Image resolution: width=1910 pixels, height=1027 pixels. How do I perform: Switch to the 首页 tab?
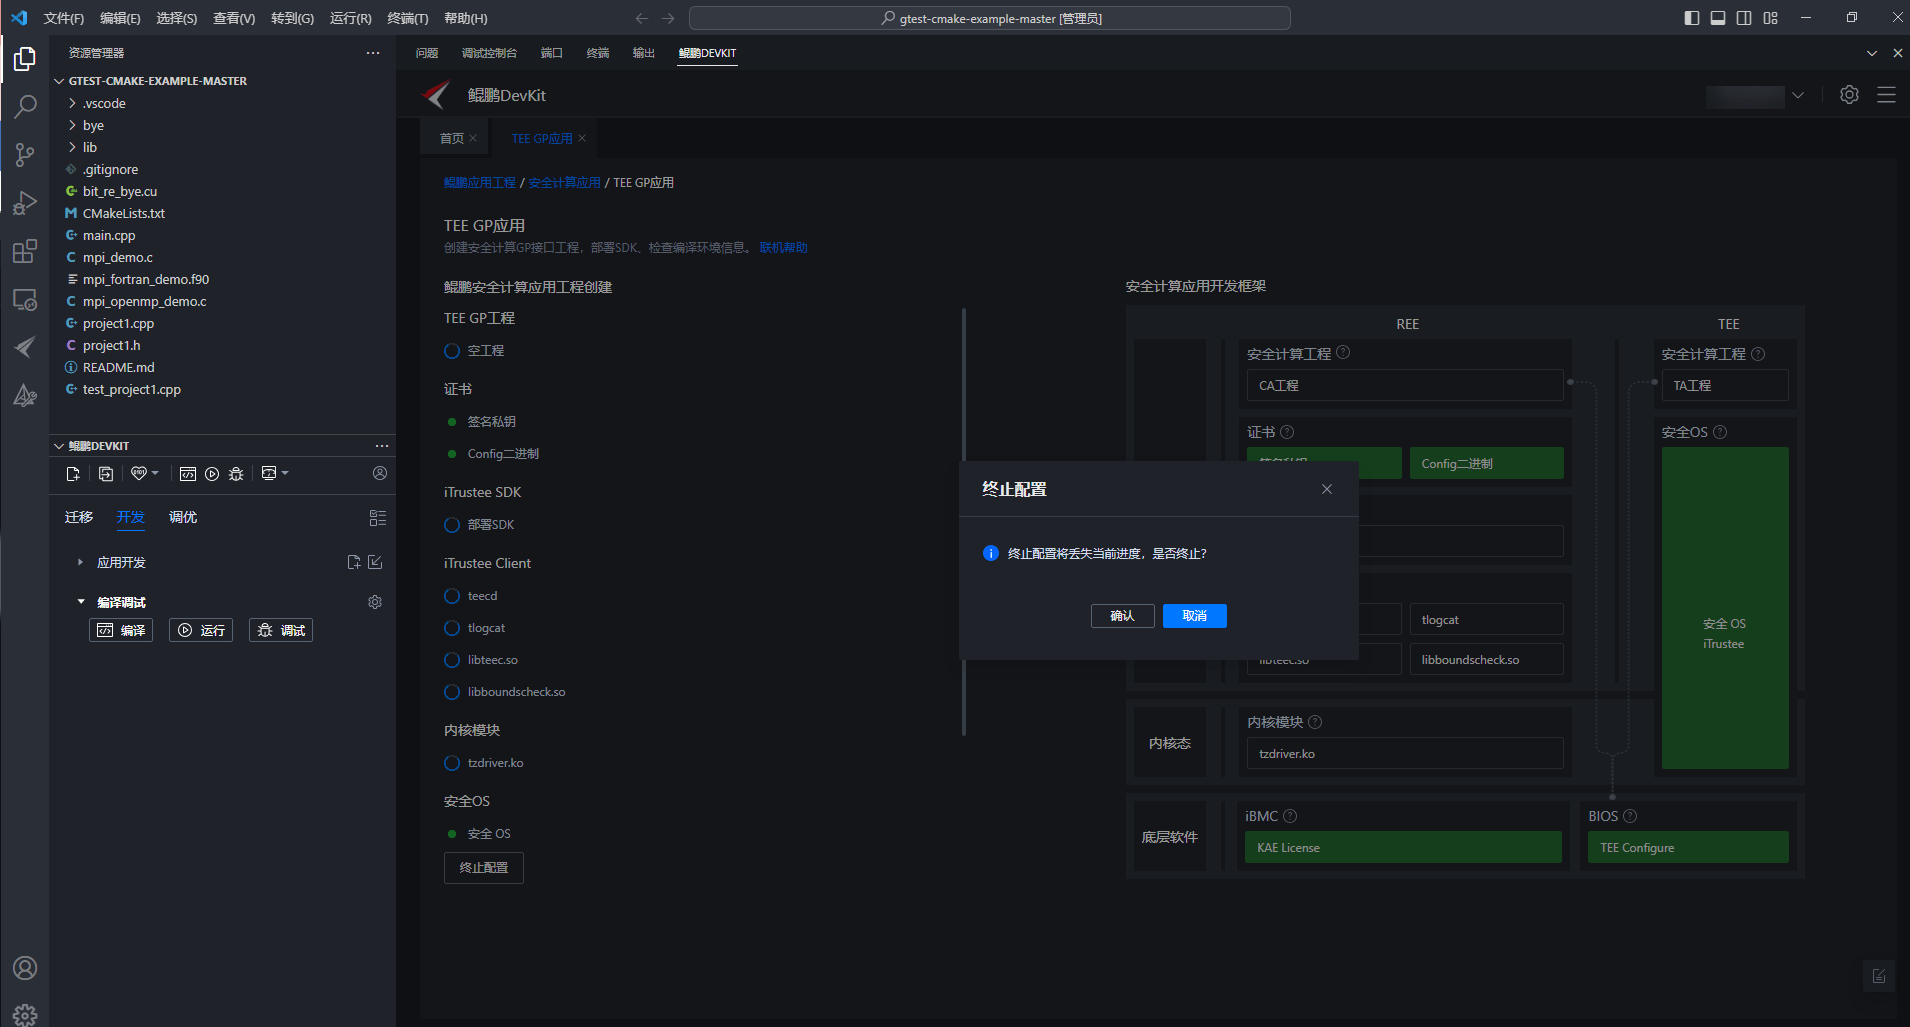click(x=452, y=138)
